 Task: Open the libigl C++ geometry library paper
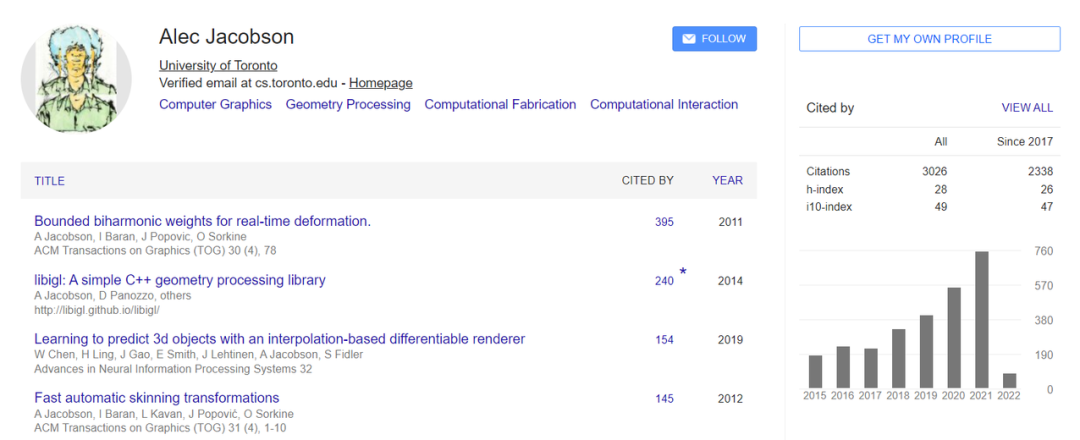tap(180, 280)
